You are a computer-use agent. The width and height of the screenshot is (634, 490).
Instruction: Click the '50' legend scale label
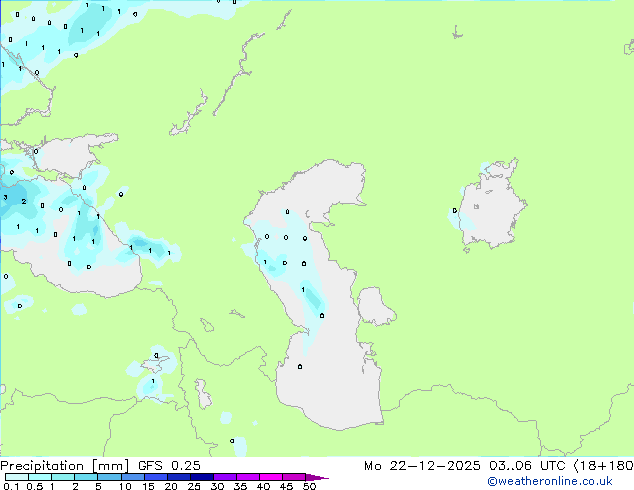pyautogui.click(x=310, y=486)
